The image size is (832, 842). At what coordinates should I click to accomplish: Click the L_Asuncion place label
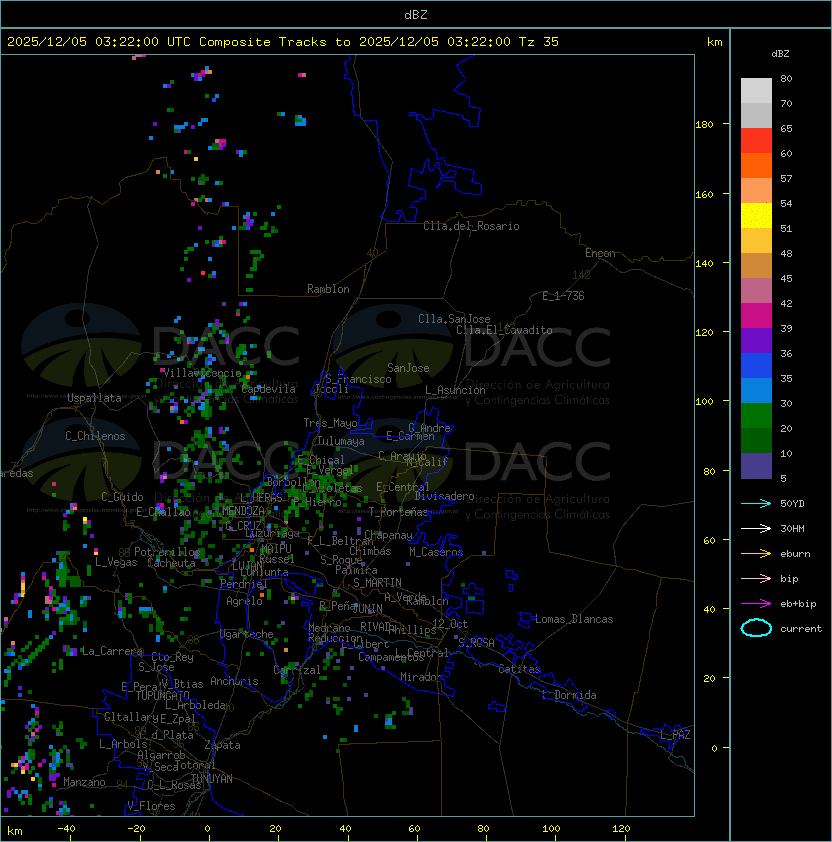click(x=455, y=390)
